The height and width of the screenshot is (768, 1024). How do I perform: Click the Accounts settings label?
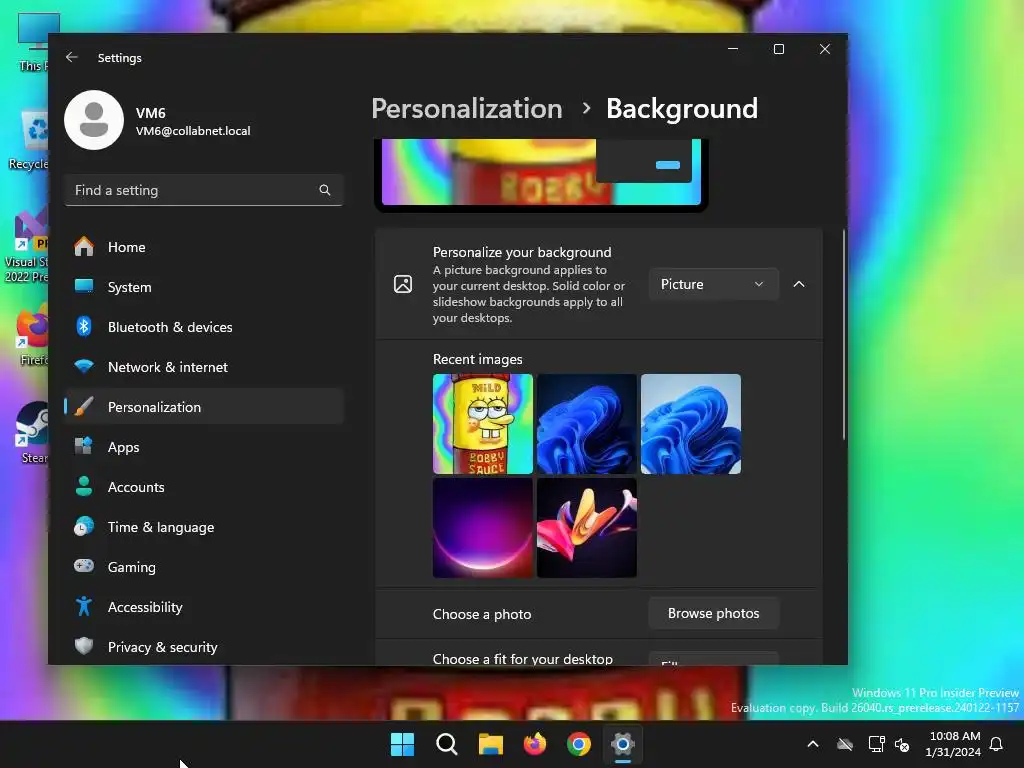[136, 487]
